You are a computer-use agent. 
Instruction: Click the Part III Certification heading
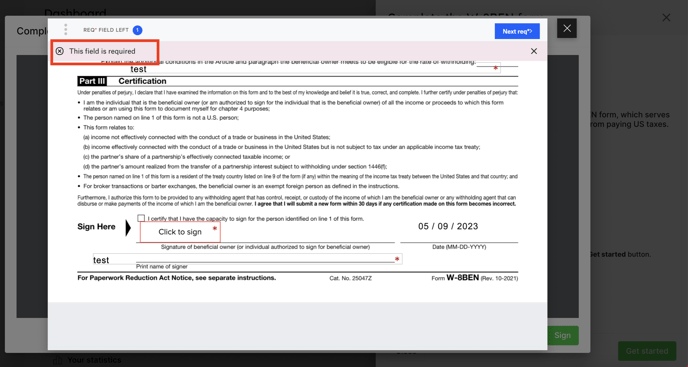coord(122,81)
